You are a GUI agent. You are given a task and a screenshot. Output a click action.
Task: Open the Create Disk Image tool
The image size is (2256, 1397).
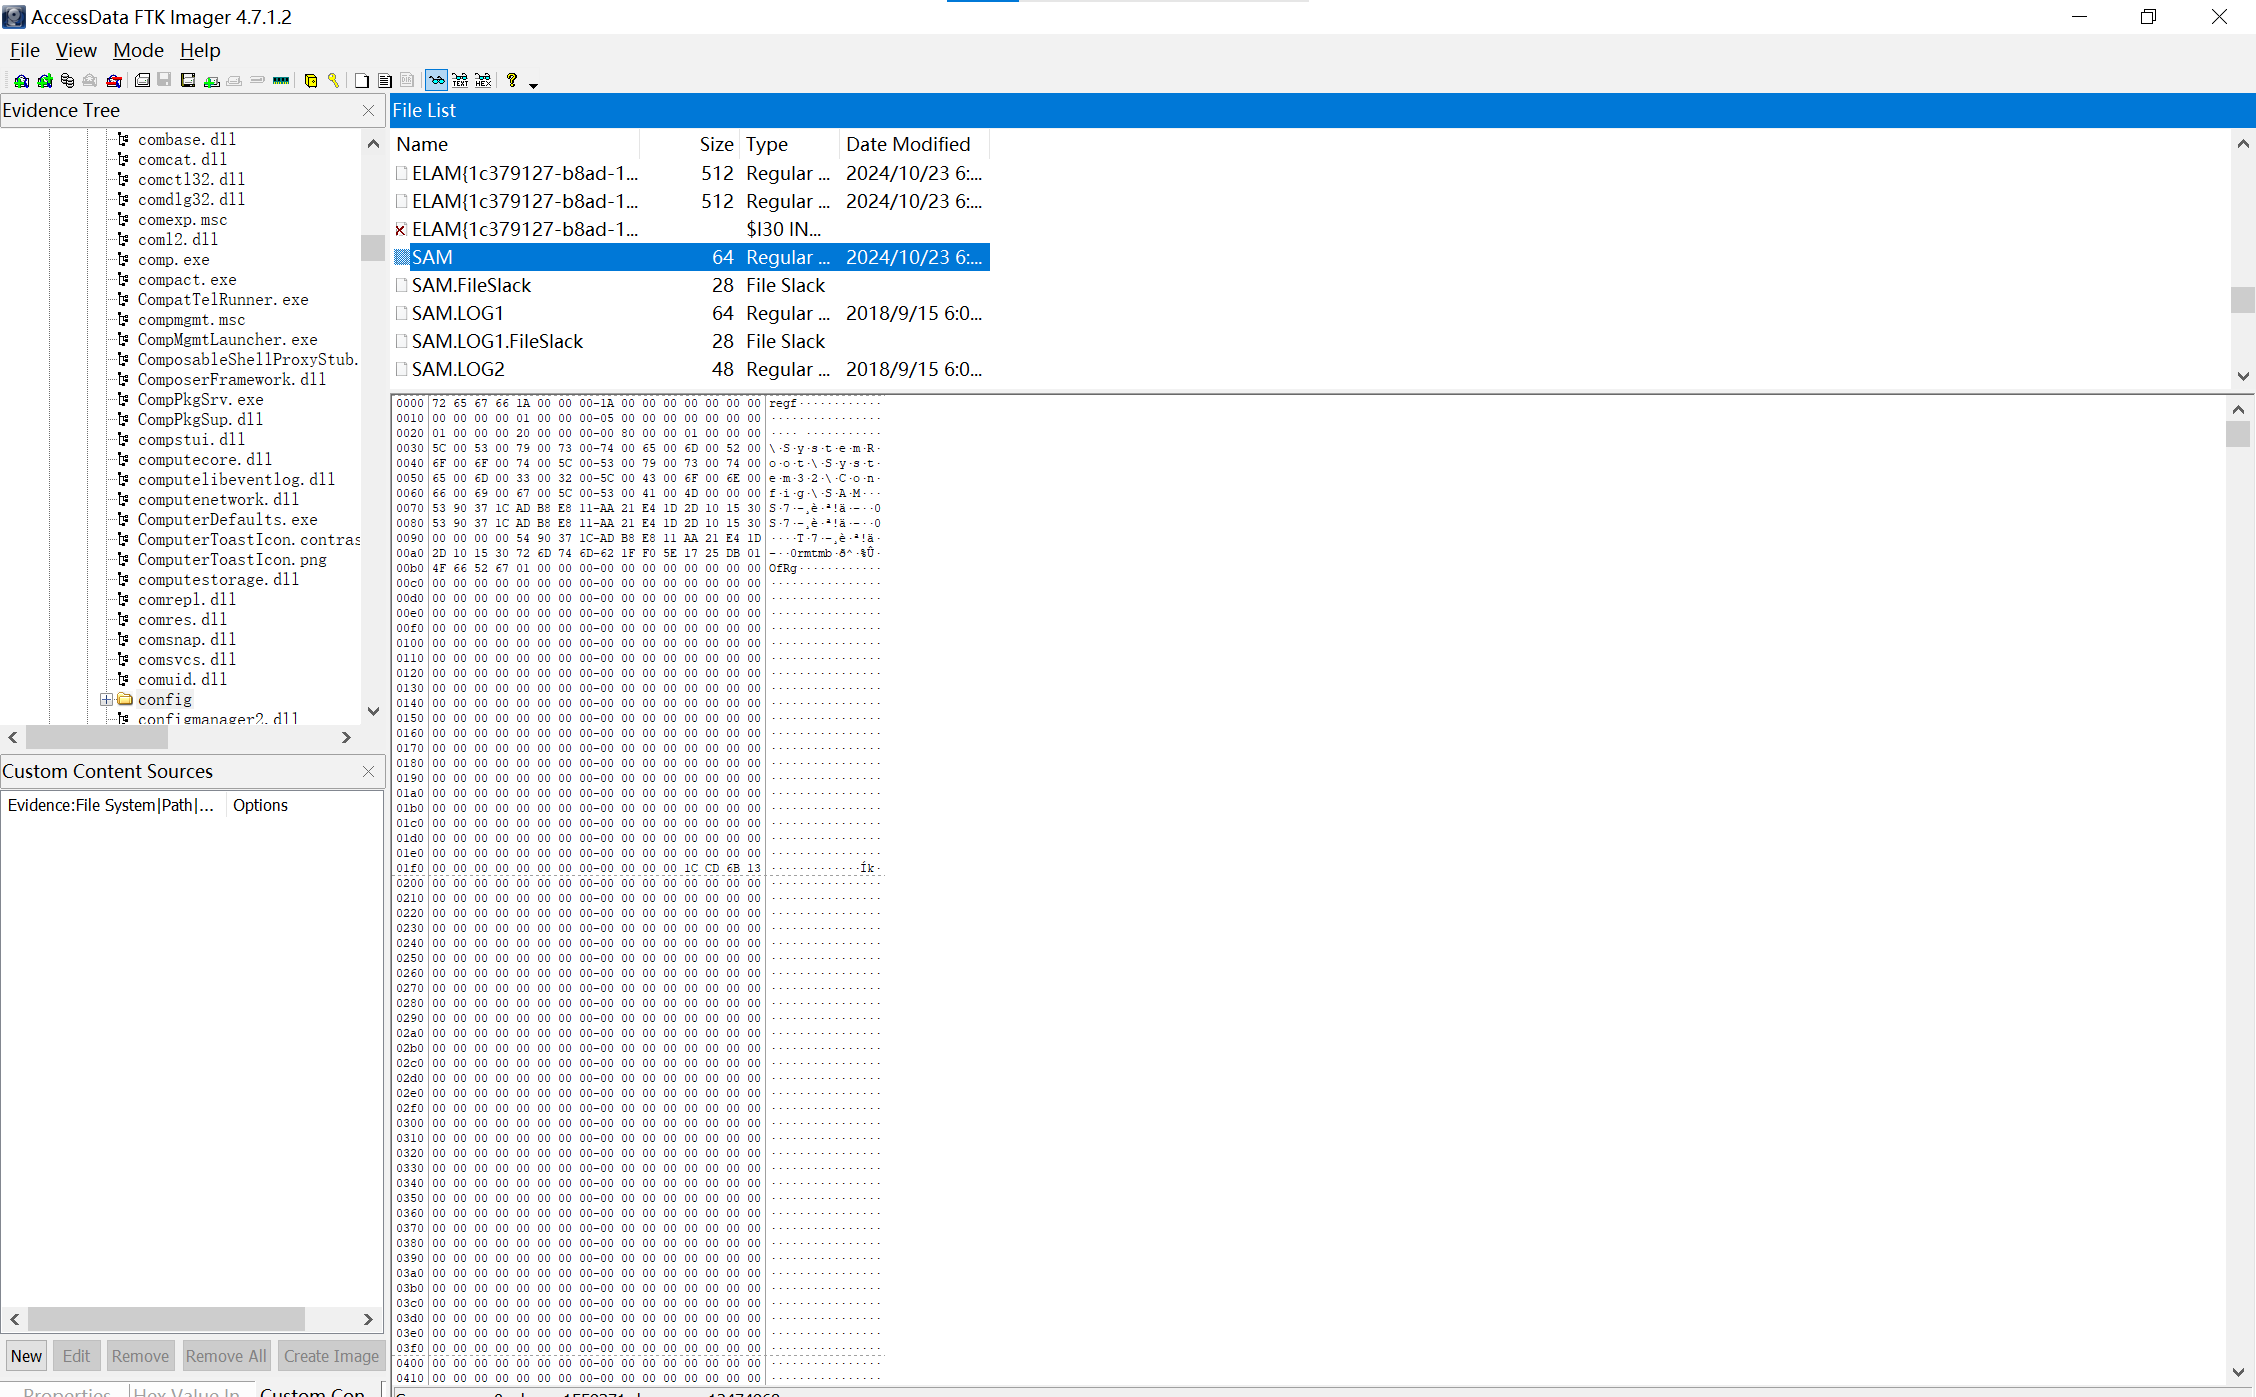[142, 80]
